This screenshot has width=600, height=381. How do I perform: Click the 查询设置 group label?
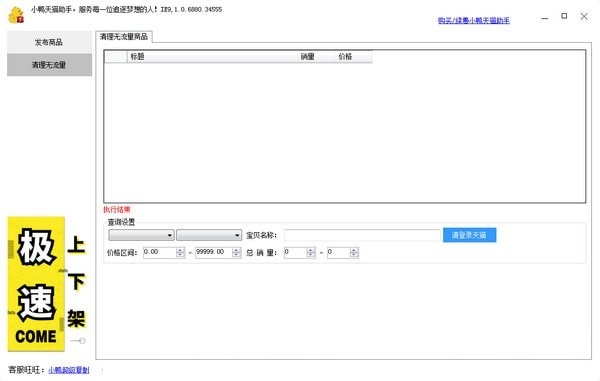coord(121,222)
